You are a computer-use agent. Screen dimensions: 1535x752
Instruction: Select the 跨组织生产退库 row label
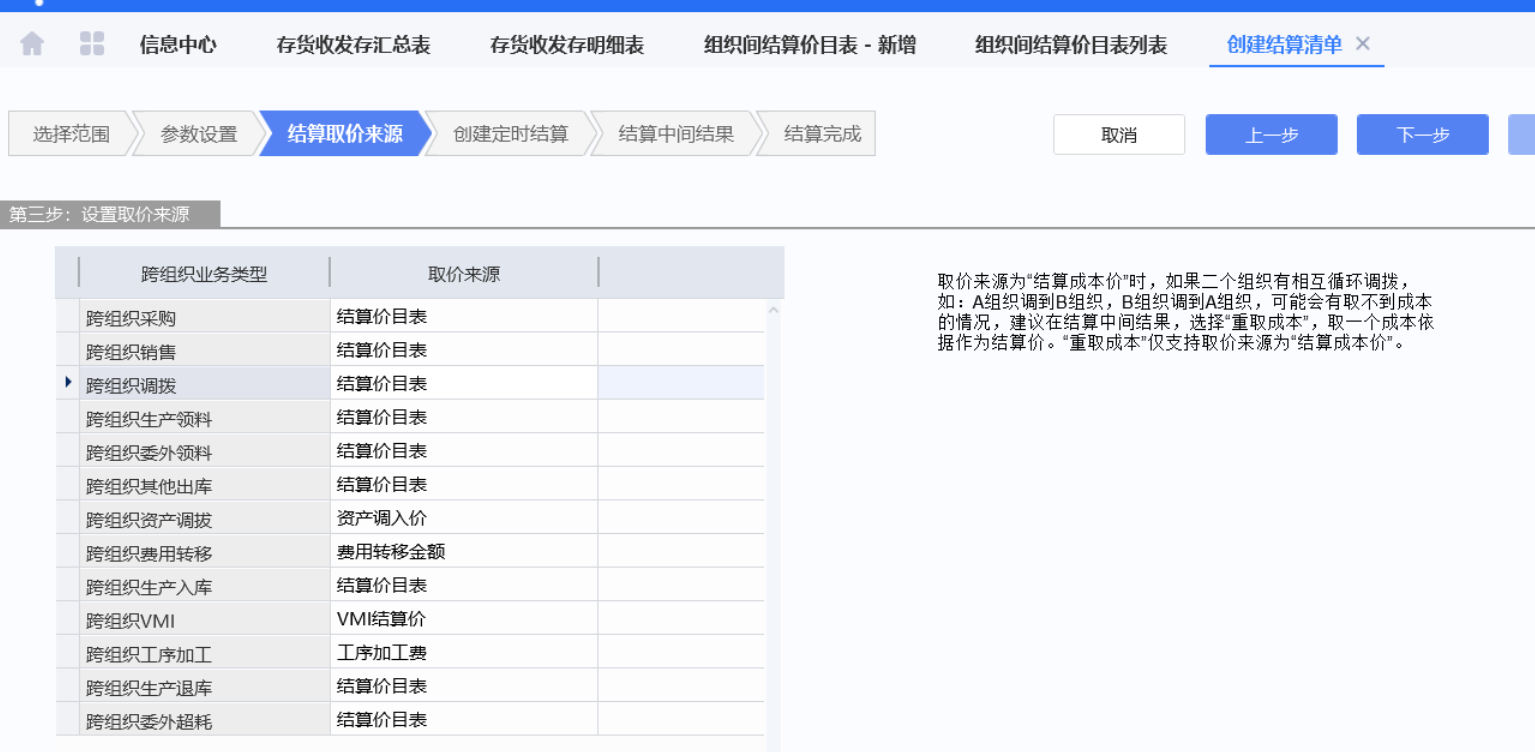click(x=205, y=686)
